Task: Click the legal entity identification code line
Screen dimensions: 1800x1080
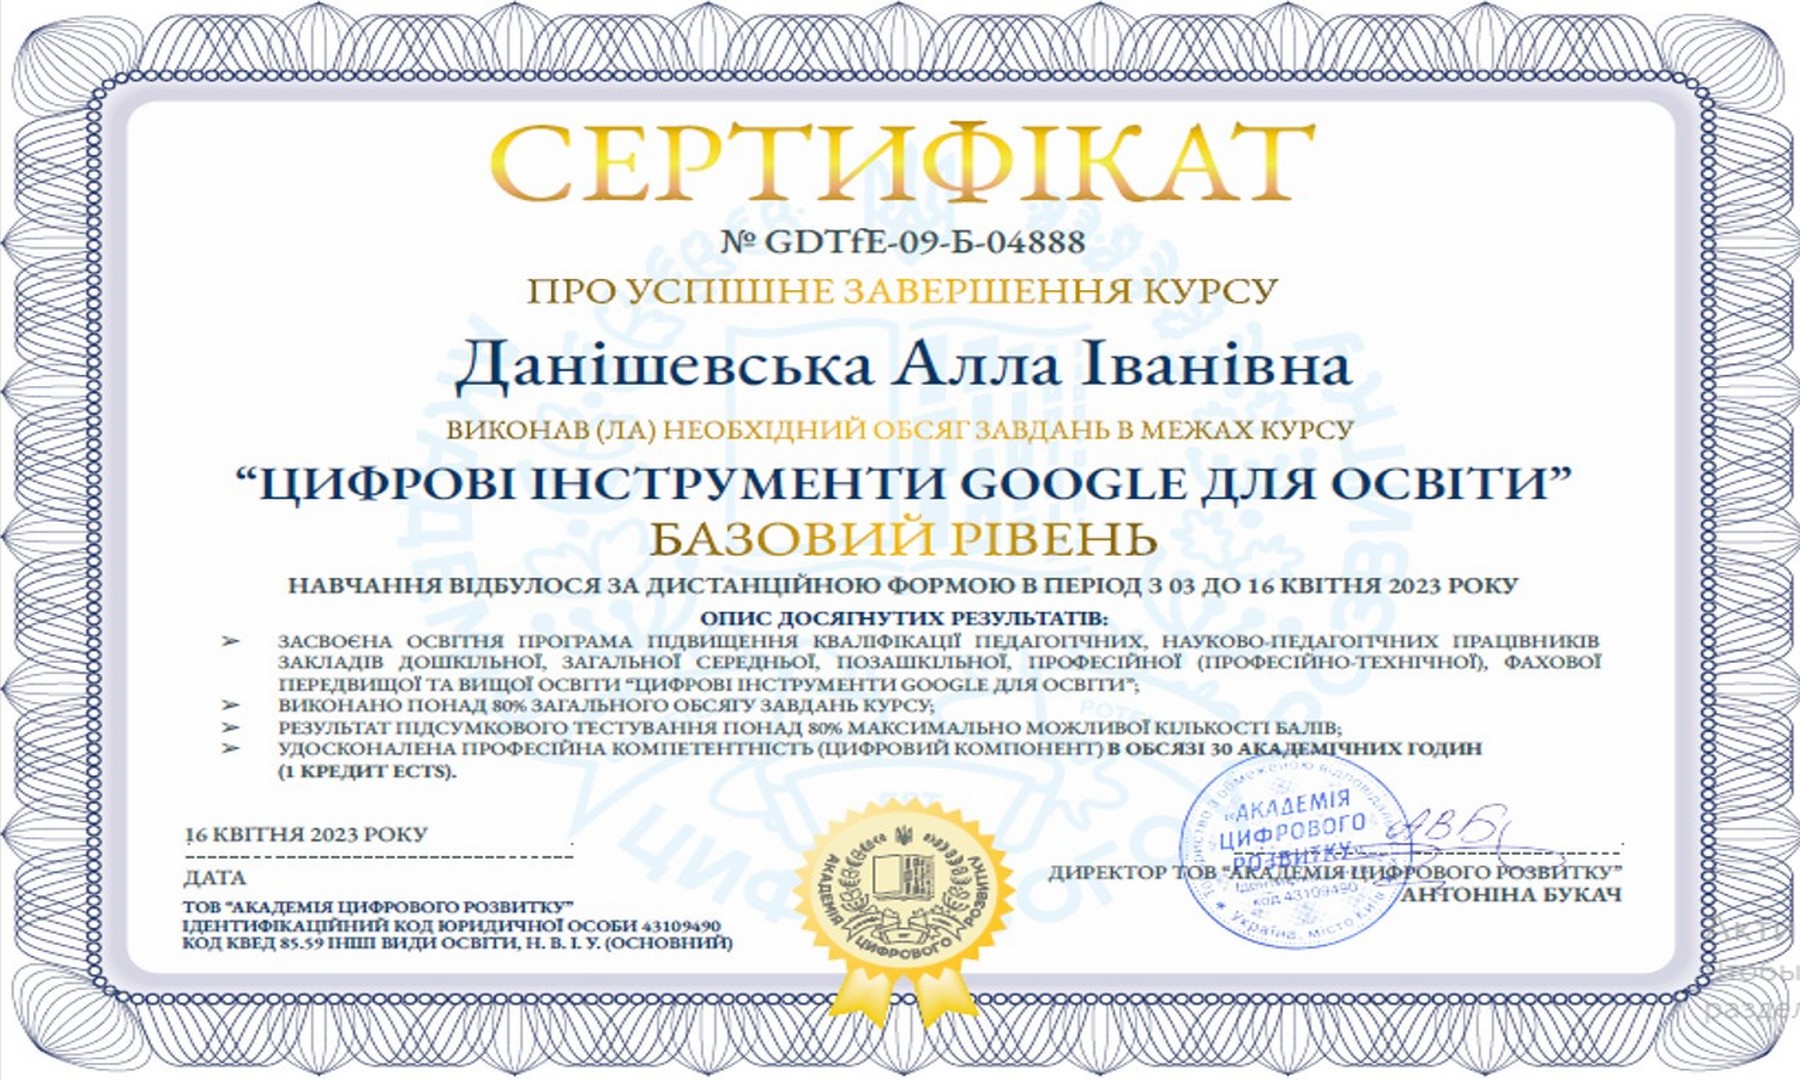Action: 451,926
